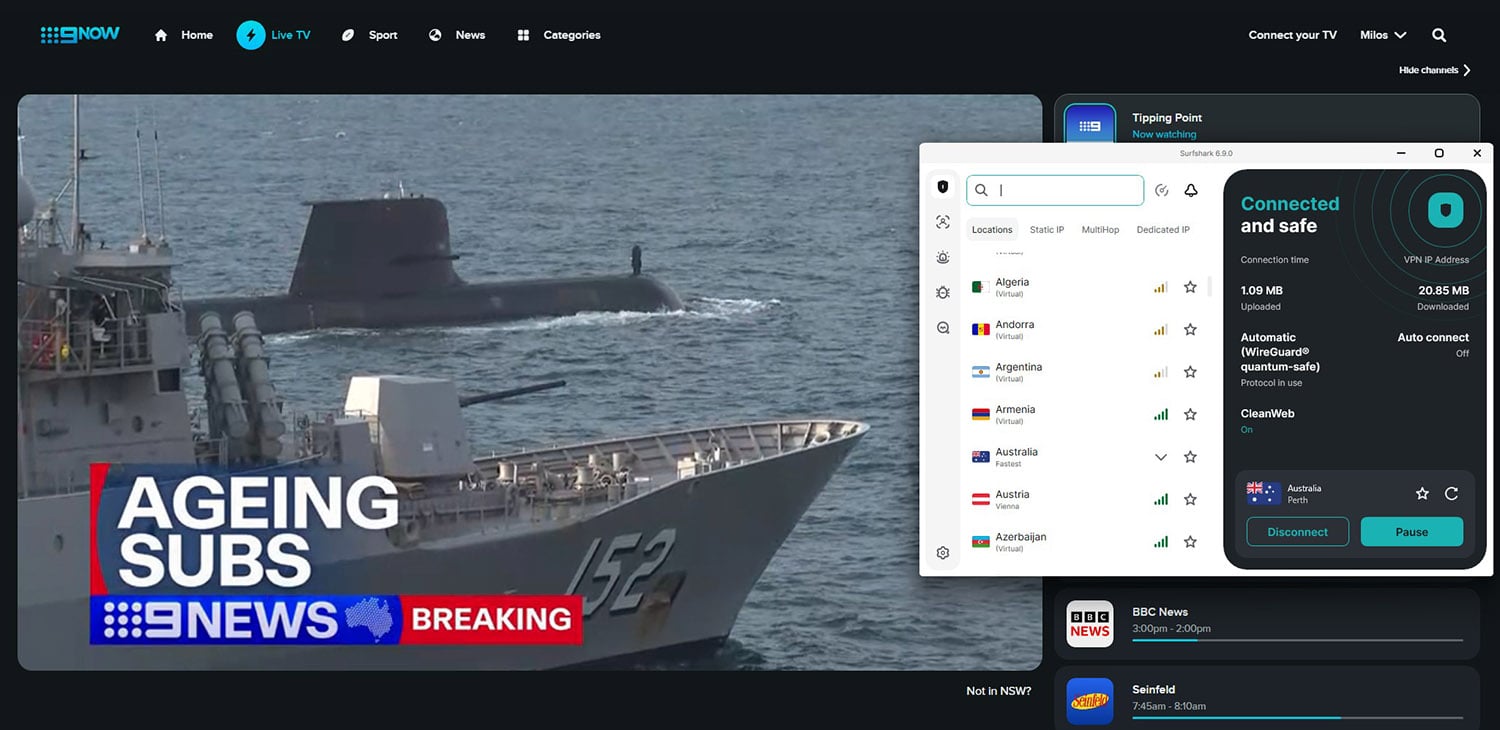Image resolution: width=1500 pixels, height=730 pixels.
Task: Click the Not in NSW? link
Action: tap(998, 691)
